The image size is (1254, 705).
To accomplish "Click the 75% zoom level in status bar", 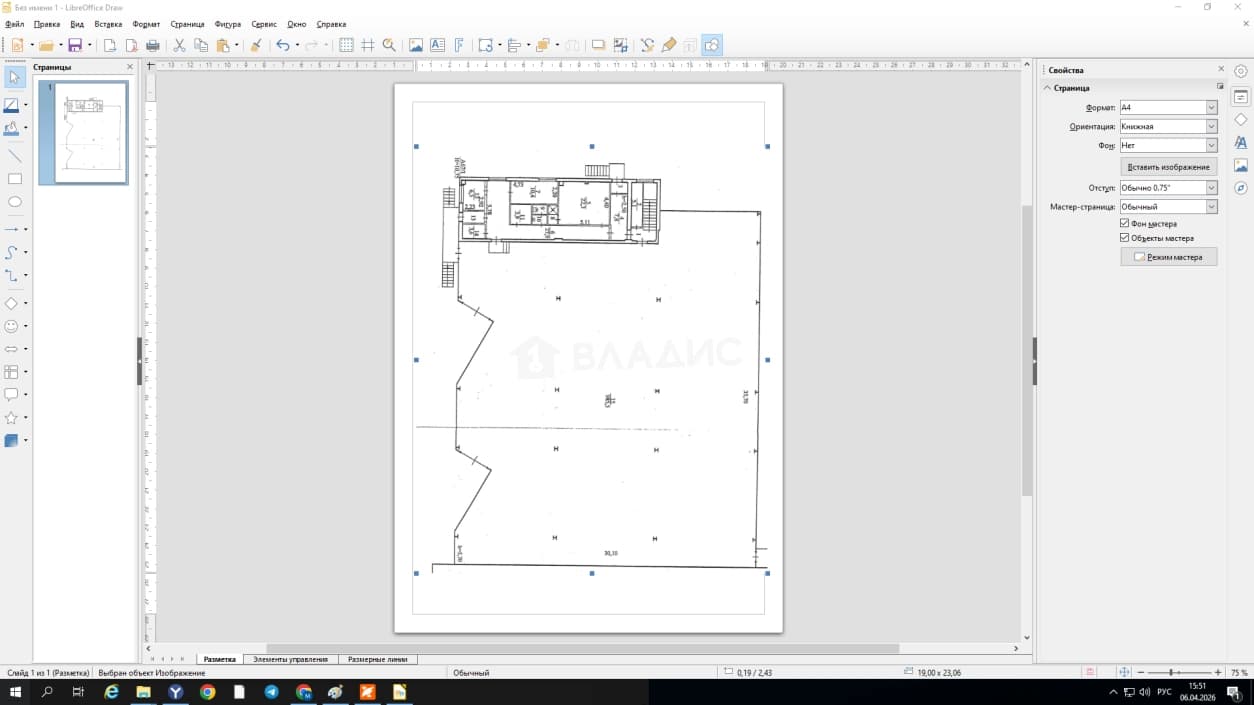I will [x=1239, y=673].
